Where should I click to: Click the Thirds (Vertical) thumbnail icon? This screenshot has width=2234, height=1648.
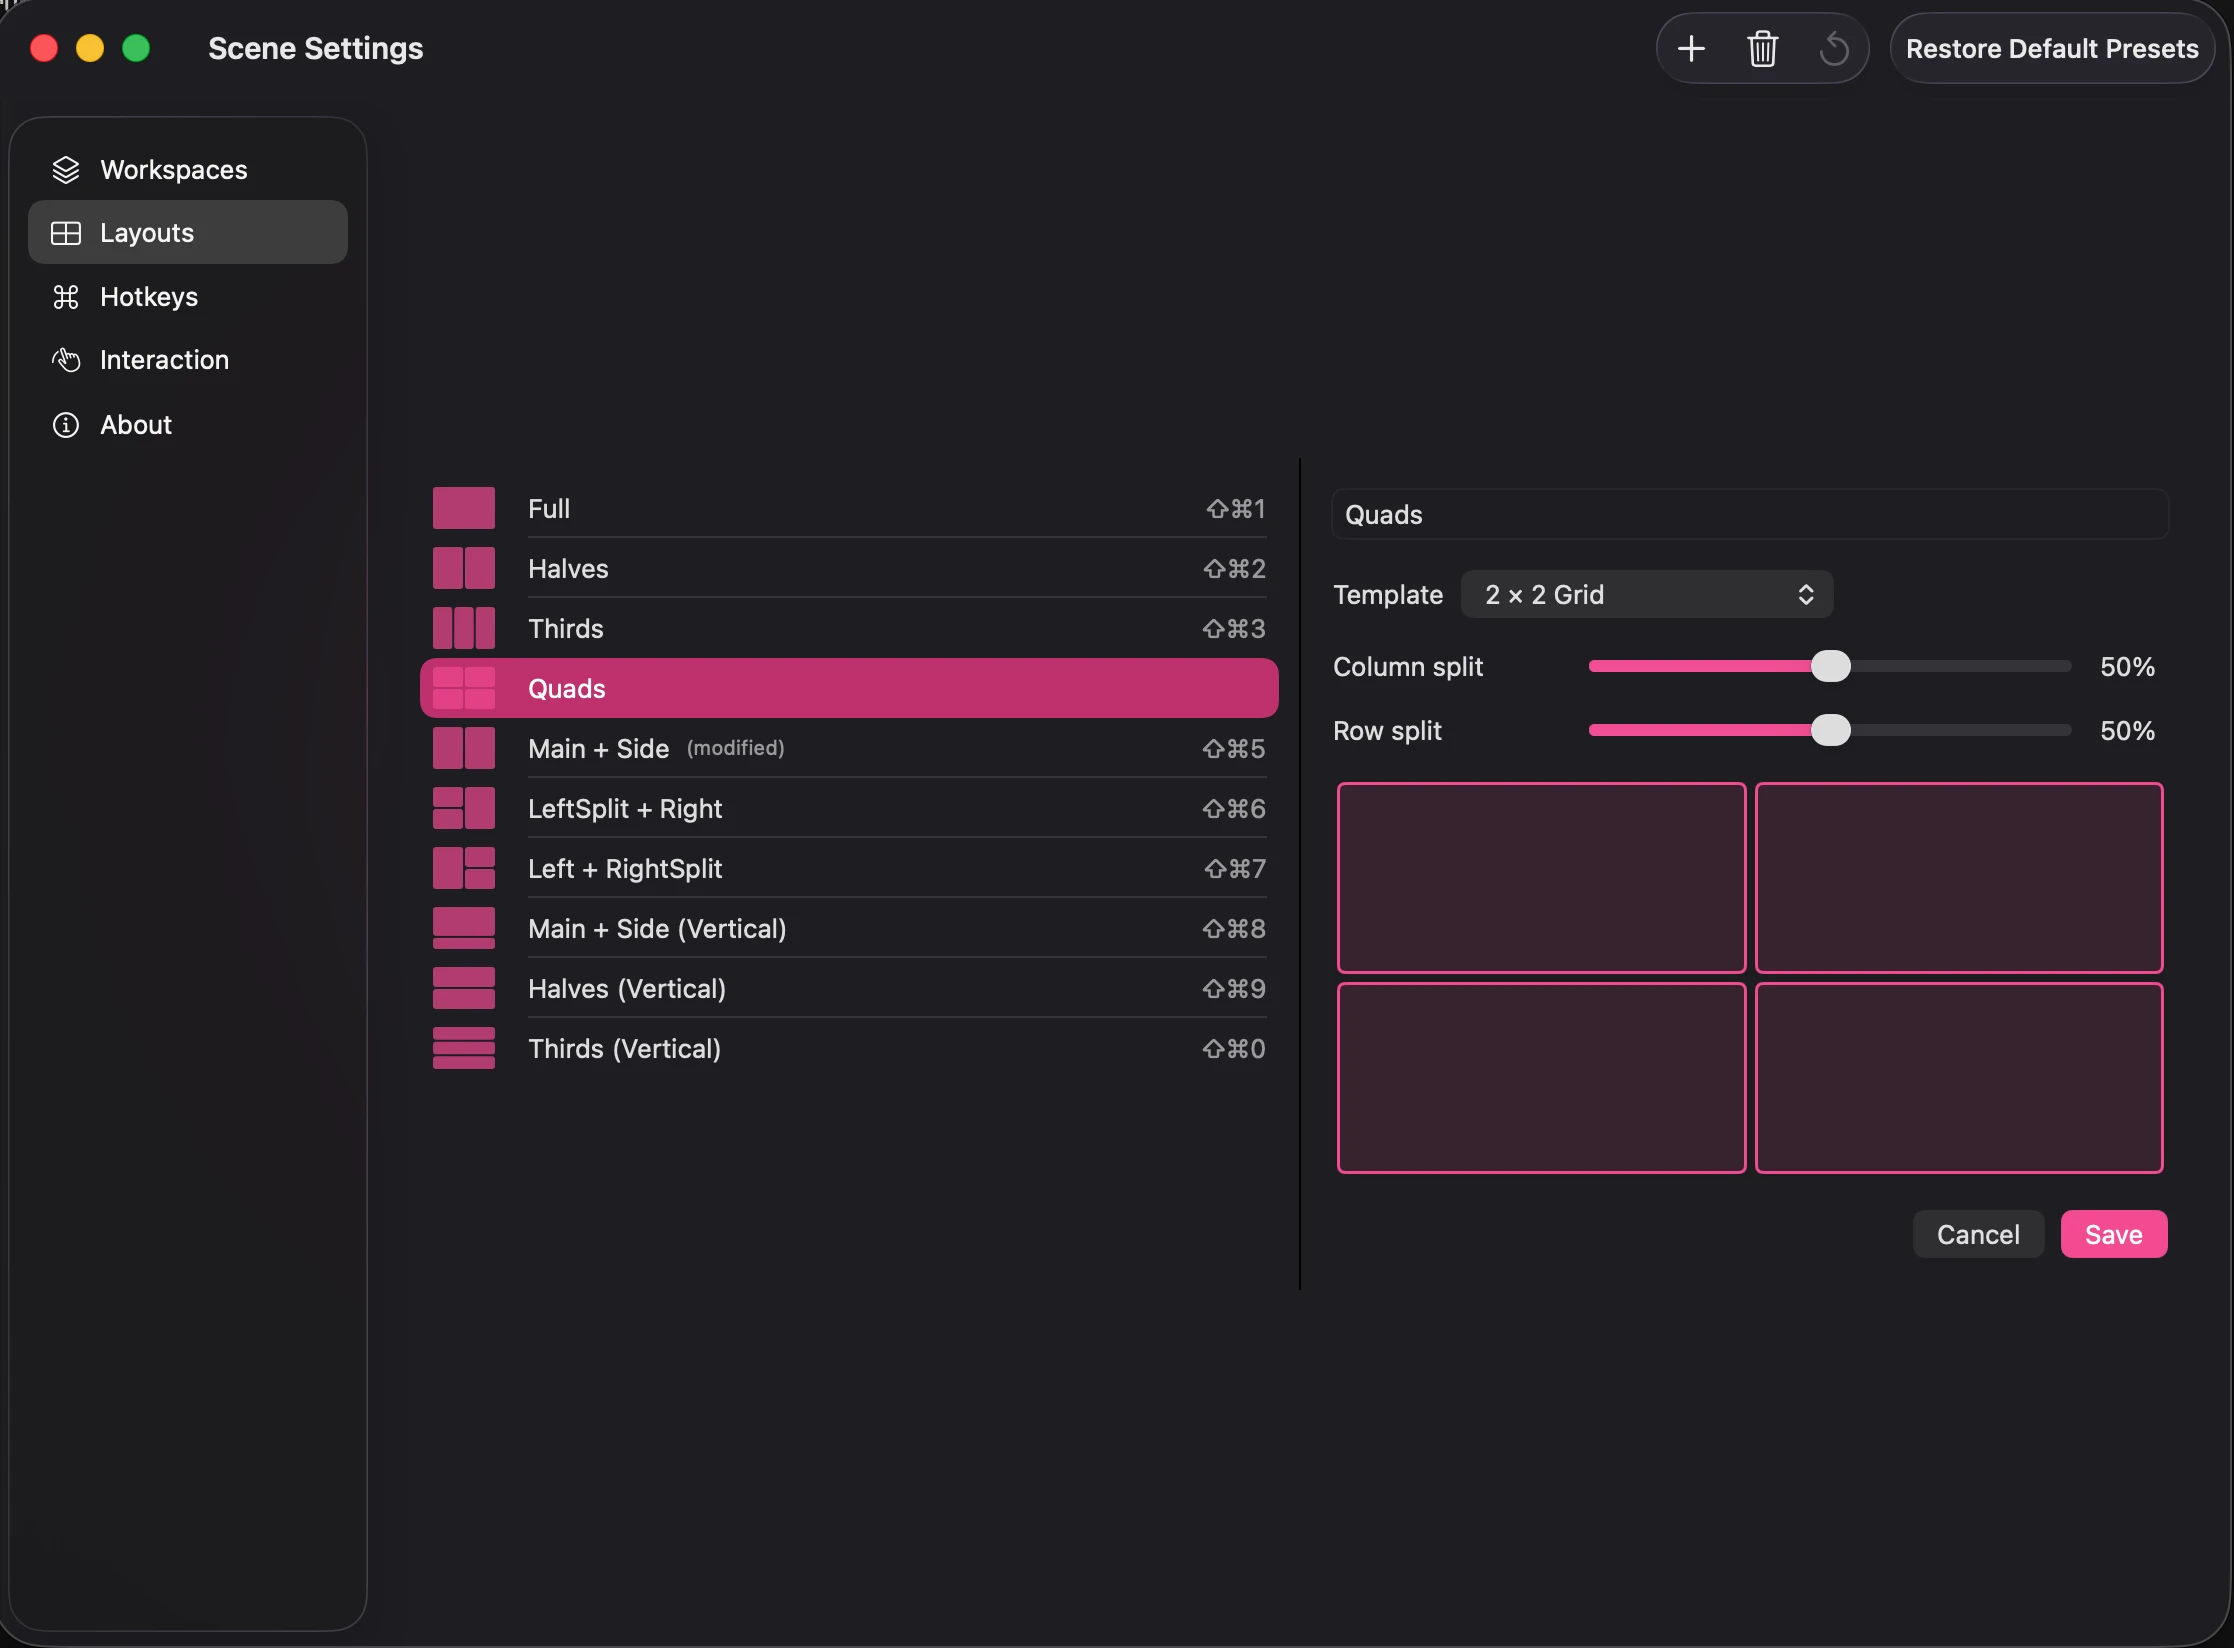click(464, 1048)
